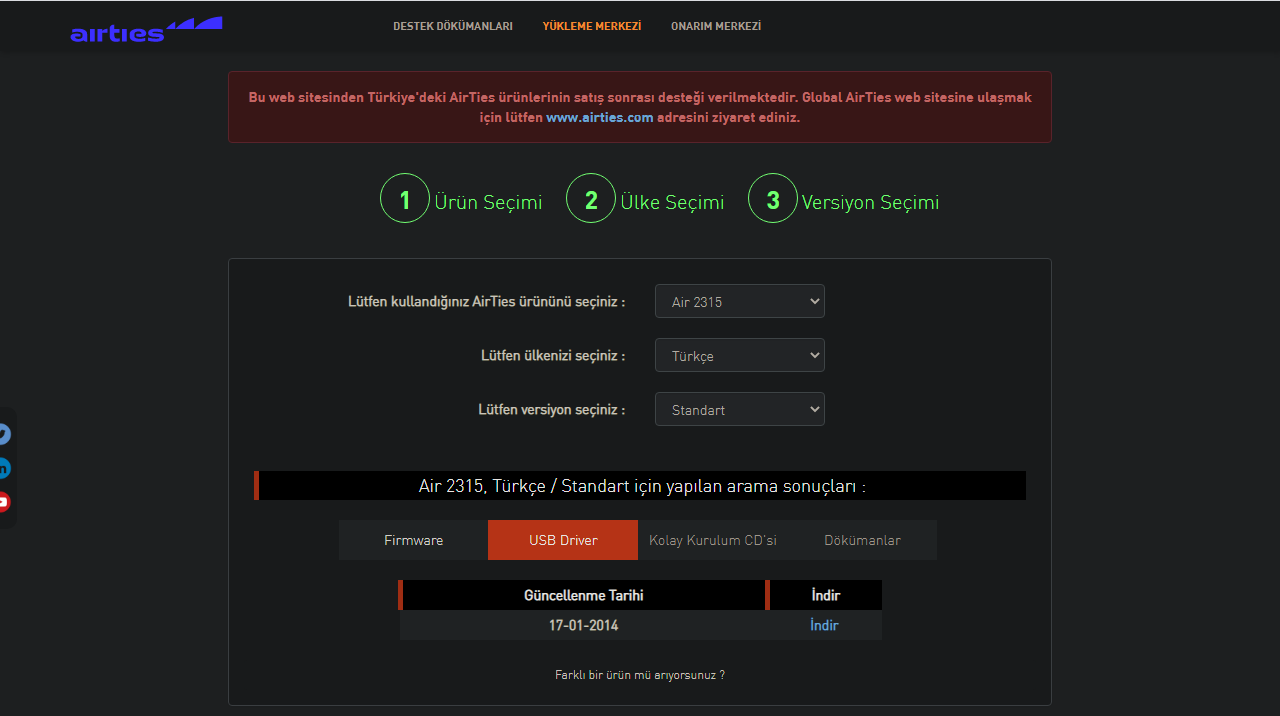Click the İndir column header
The width and height of the screenshot is (1280, 716).
pyautogui.click(x=825, y=595)
